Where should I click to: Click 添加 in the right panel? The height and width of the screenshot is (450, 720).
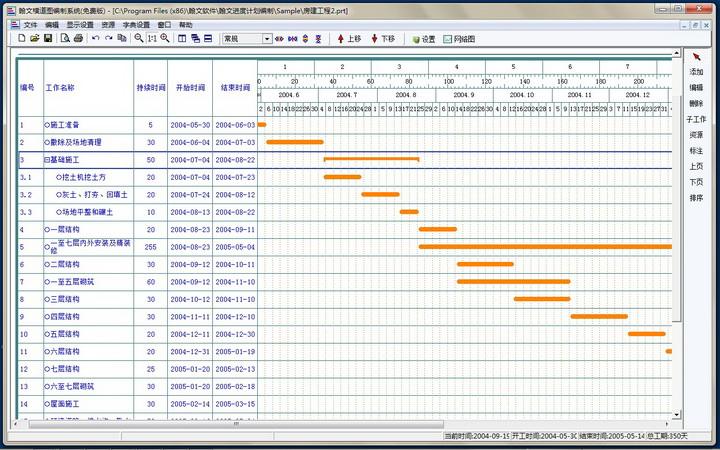[696, 72]
